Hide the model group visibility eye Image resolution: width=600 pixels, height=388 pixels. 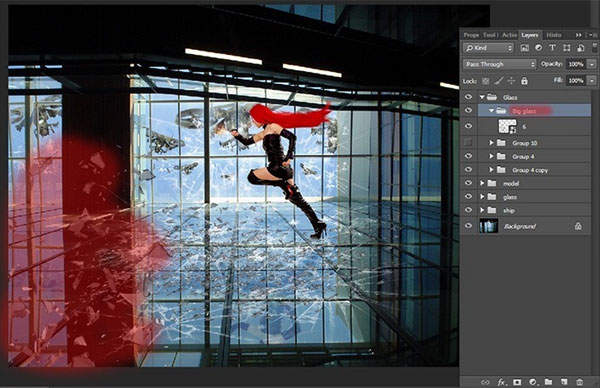pyautogui.click(x=468, y=183)
